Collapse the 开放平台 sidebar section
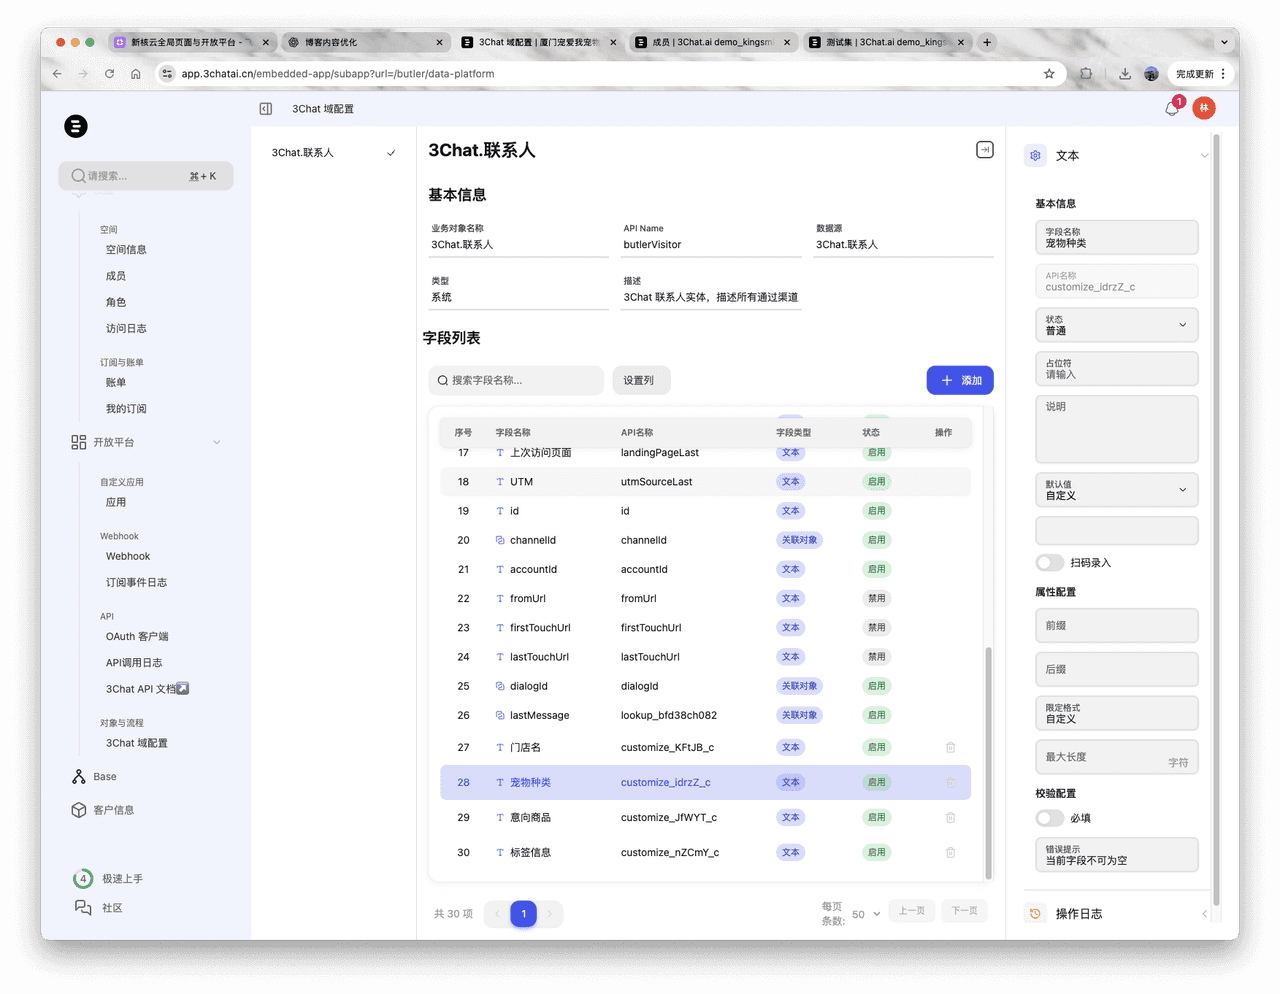The image size is (1280, 994). pyautogui.click(x=217, y=442)
